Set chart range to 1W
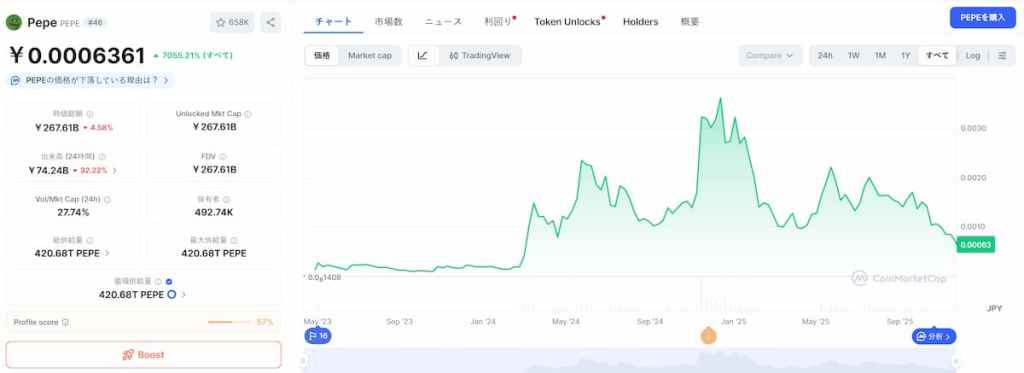 [854, 56]
